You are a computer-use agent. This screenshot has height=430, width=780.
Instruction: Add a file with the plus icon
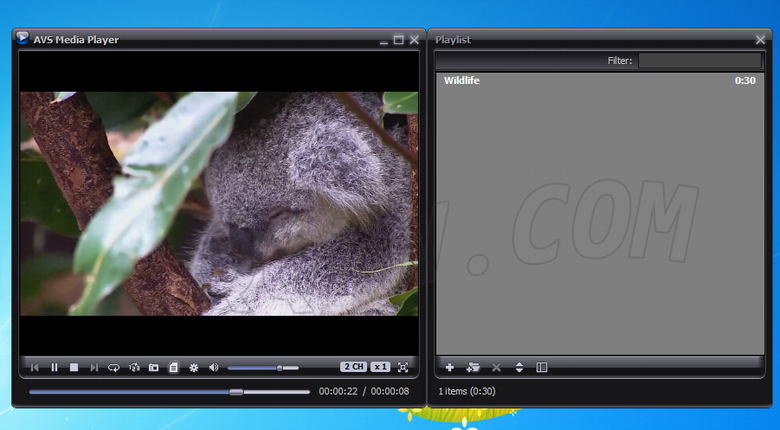click(x=449, y=368)
